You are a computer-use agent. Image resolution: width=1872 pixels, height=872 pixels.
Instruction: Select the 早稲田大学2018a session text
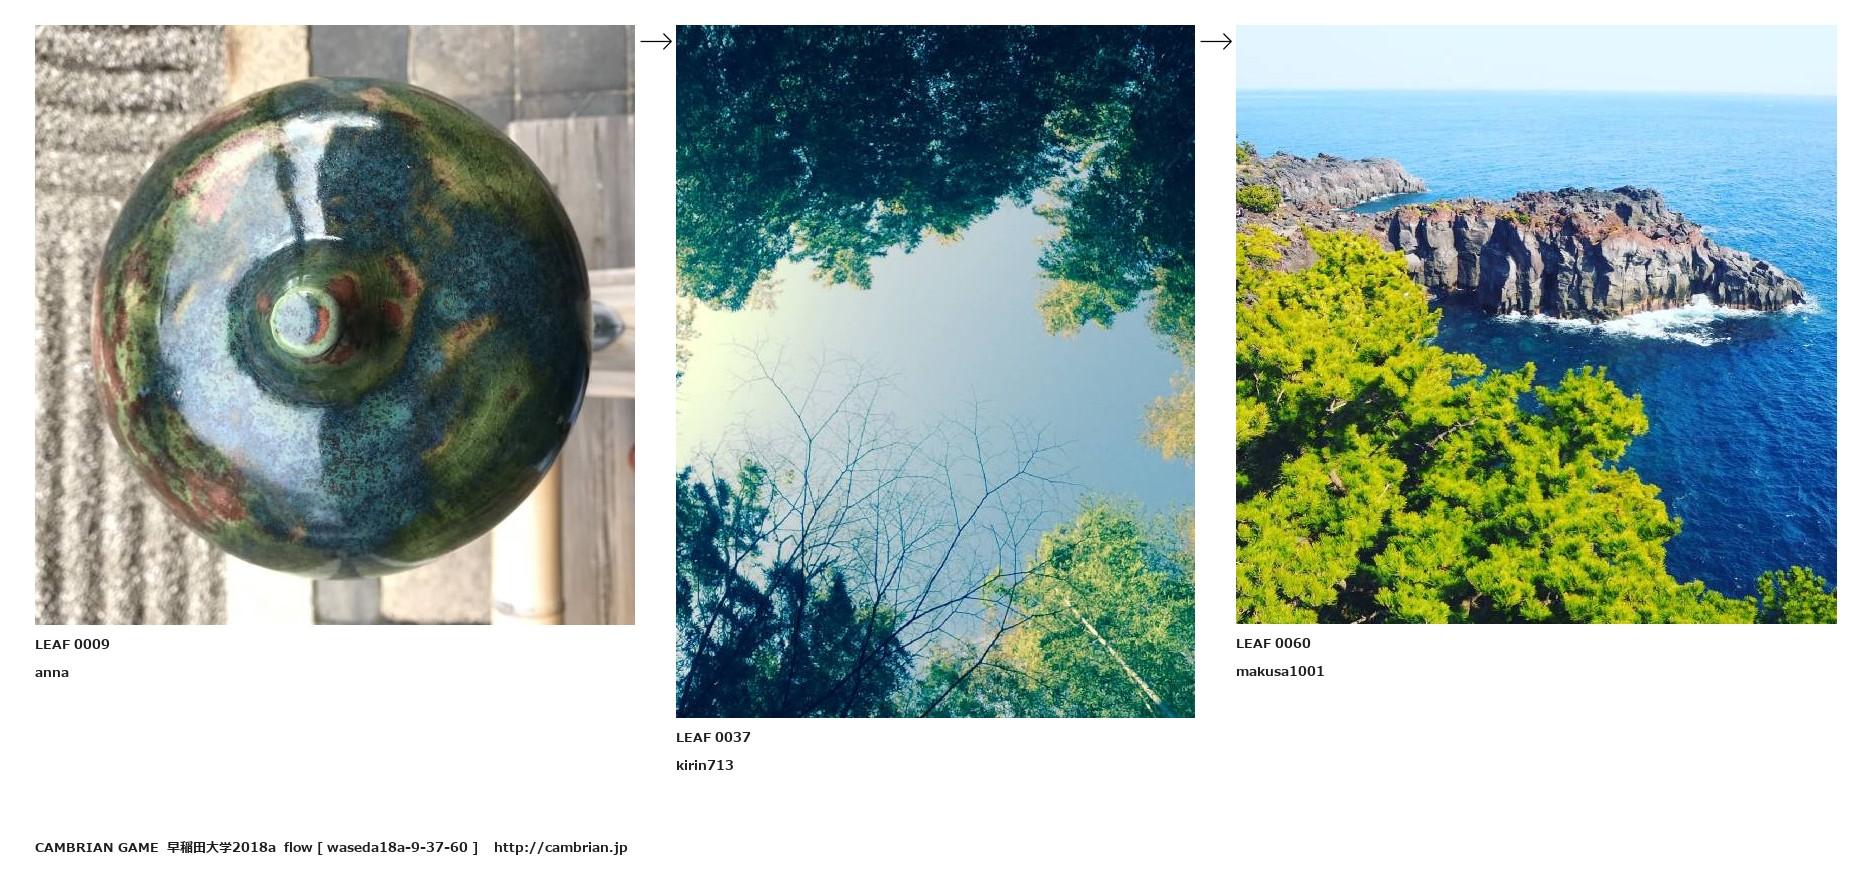coord(221,847)
